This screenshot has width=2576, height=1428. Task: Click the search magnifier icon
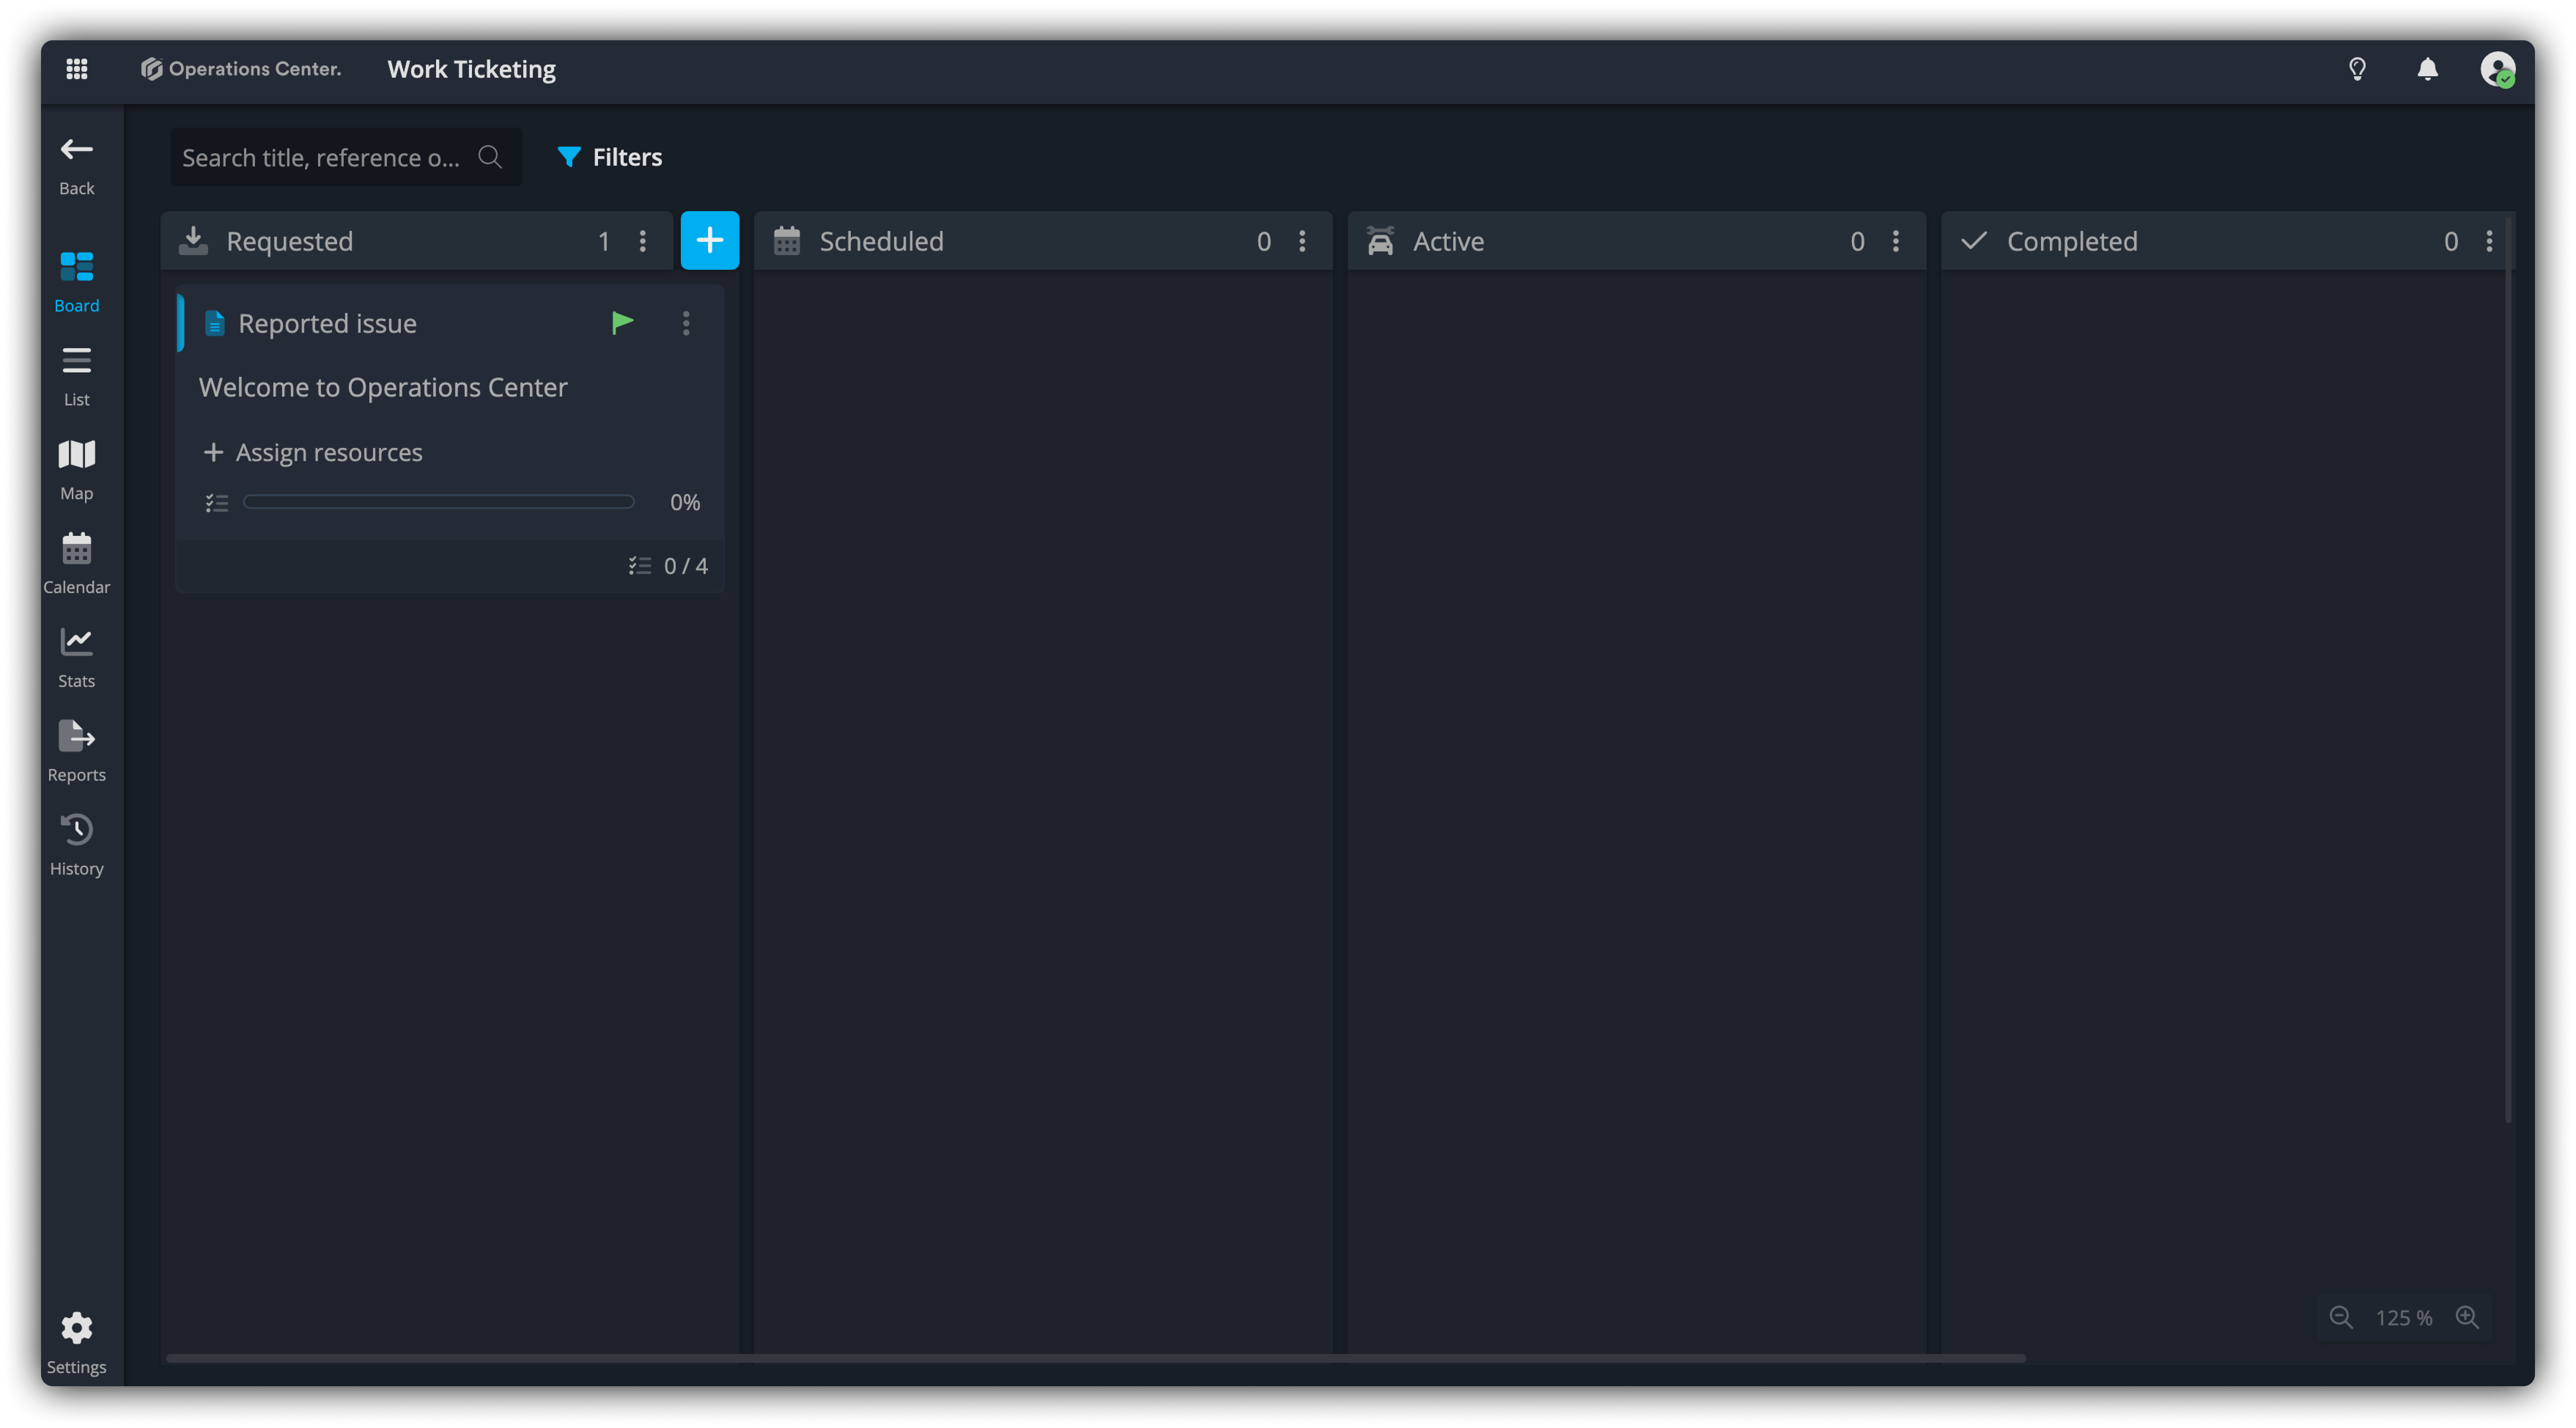pos(490,157)
